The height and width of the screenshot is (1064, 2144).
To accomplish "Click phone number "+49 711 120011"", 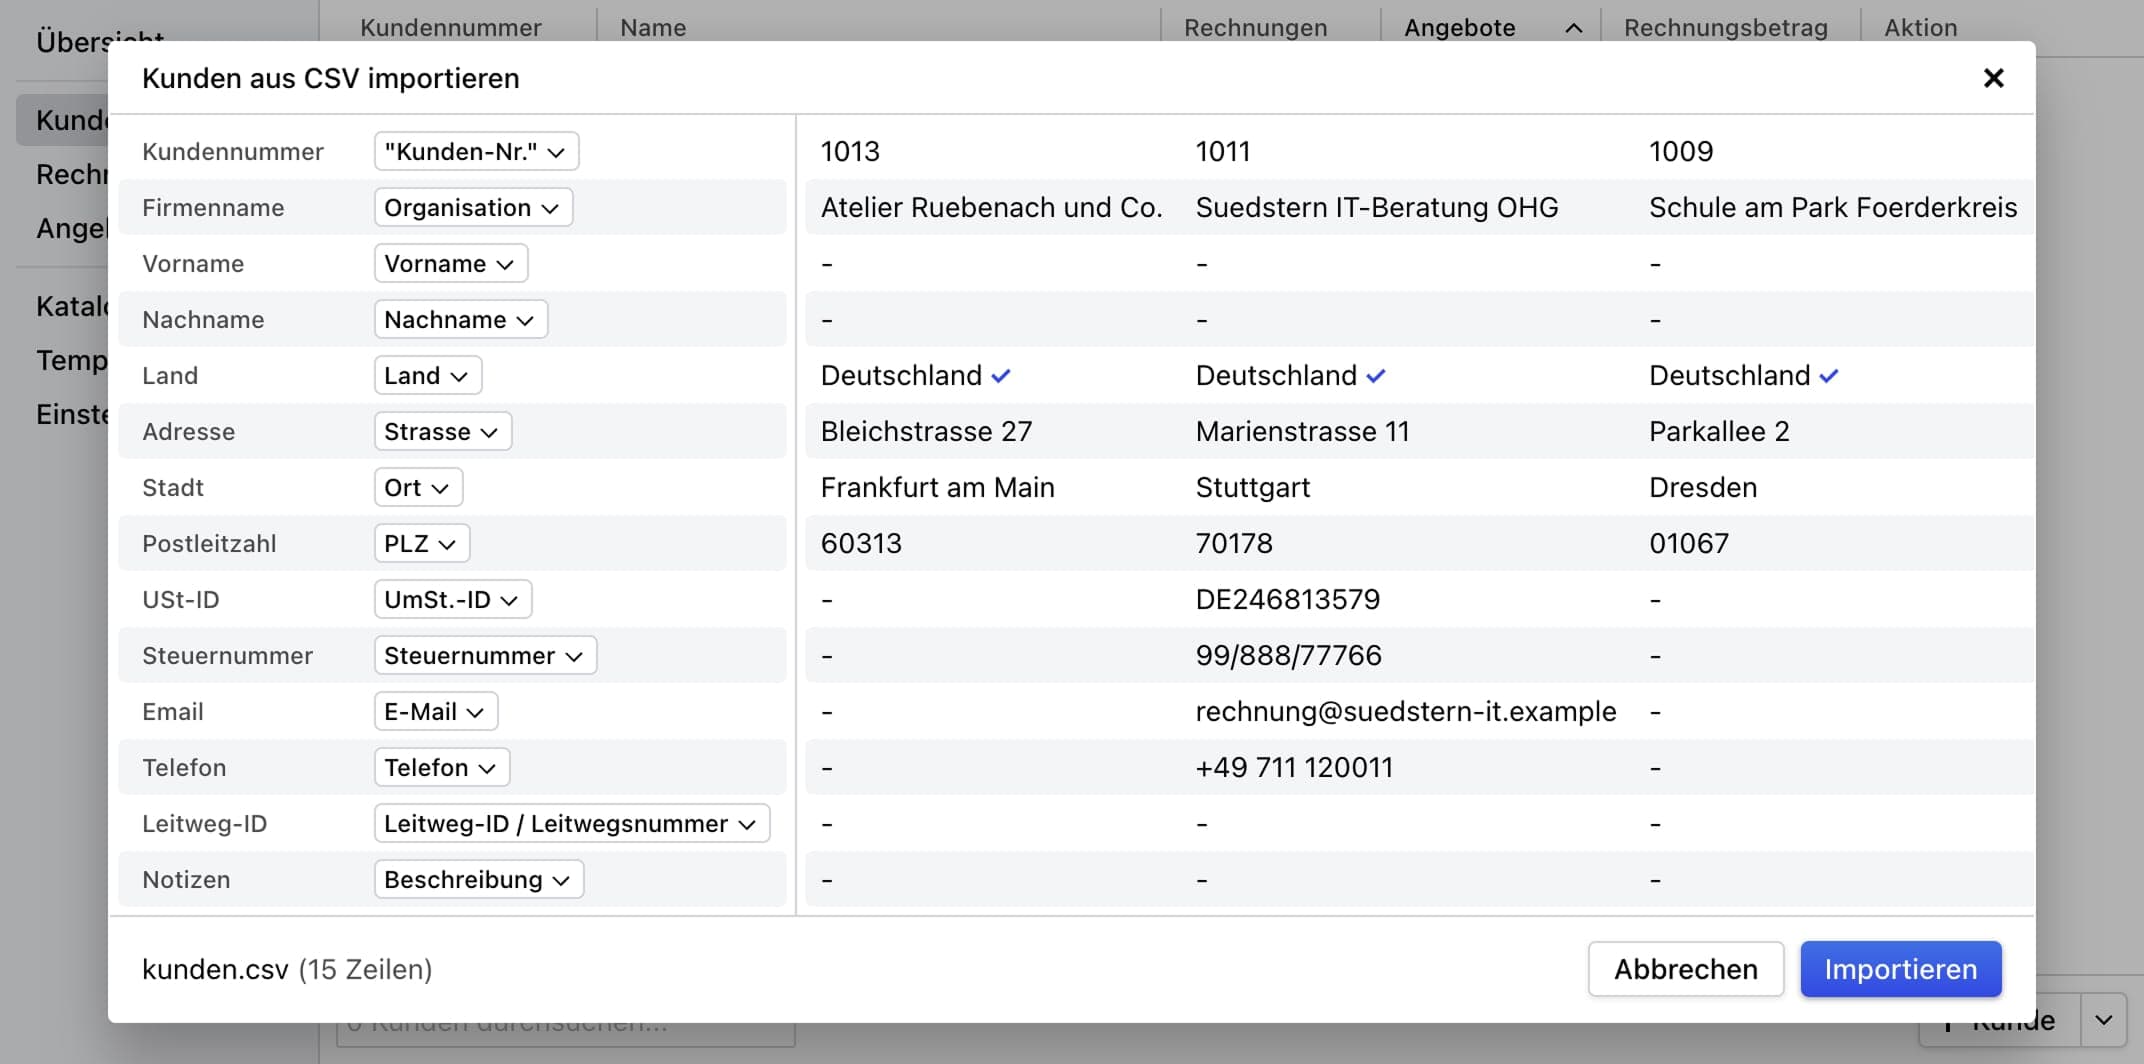I will pos(1294,767).
